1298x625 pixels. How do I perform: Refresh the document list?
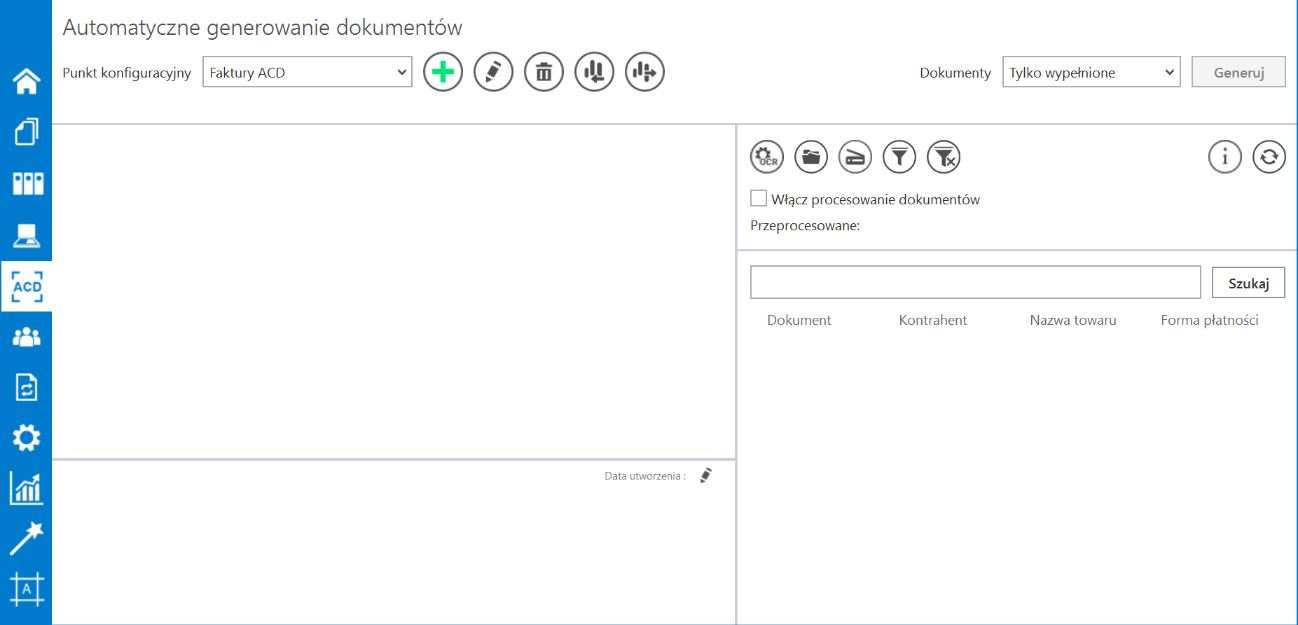pyautogui.click(x=1269, y=156)
